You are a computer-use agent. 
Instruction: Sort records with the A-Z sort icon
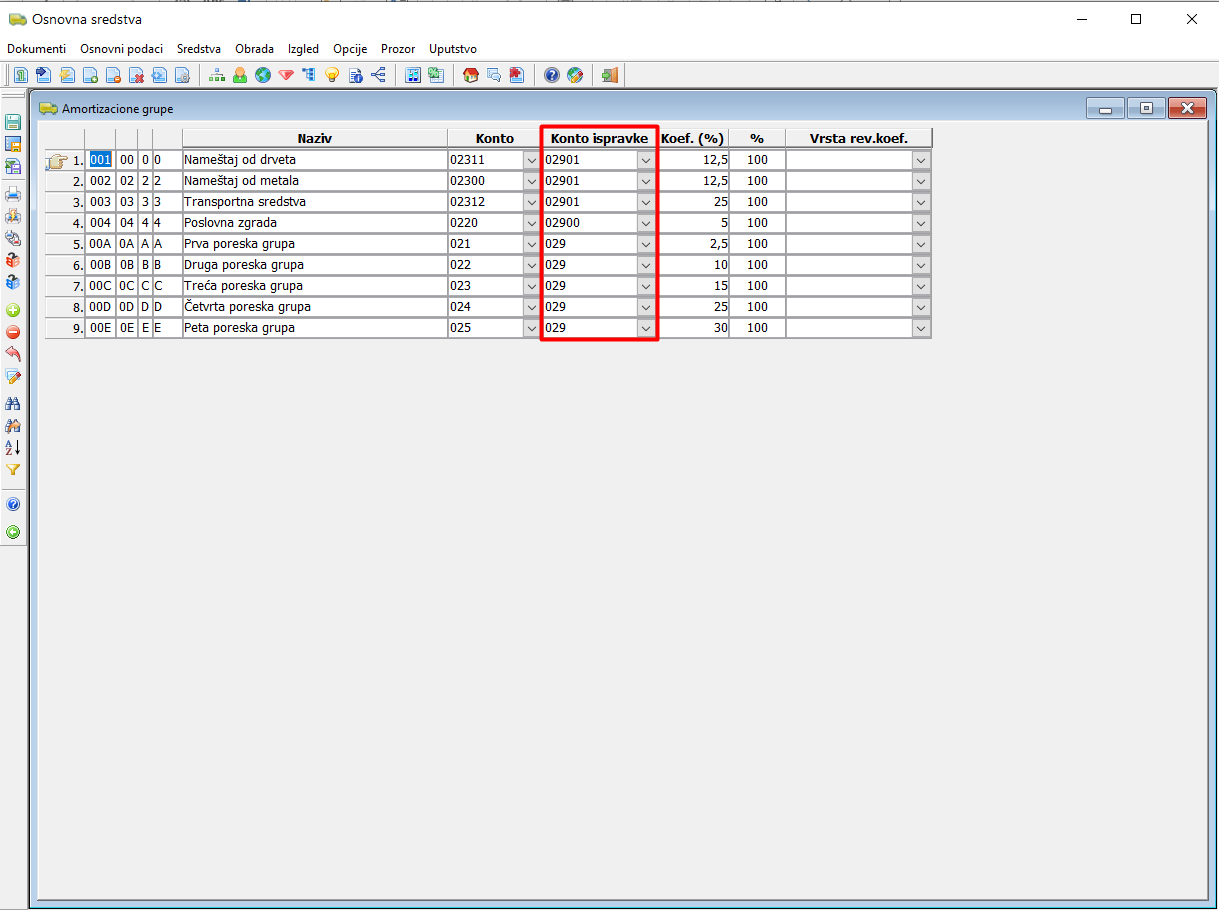pos(13,447)
